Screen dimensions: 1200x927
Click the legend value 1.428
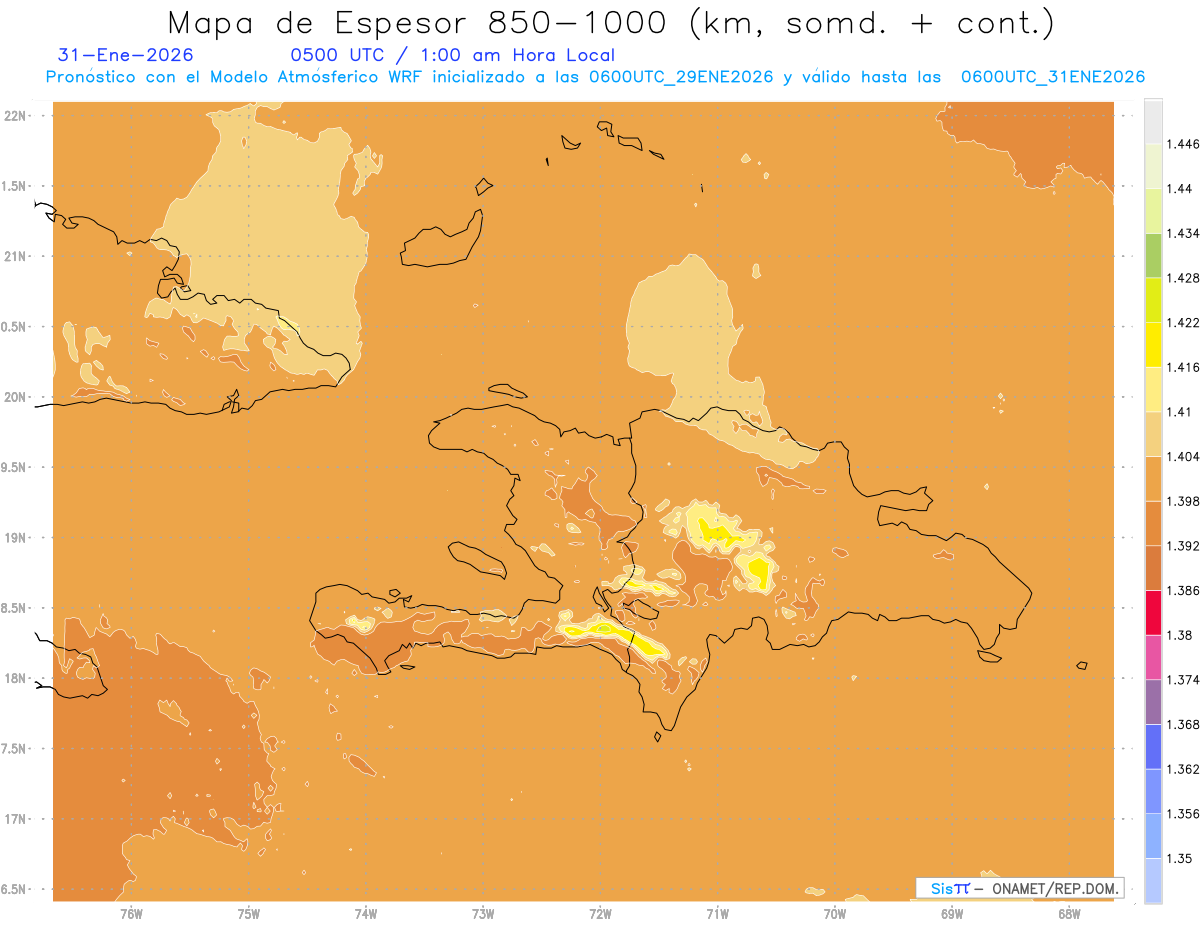pyautogui.click(x=1182, y=278)
